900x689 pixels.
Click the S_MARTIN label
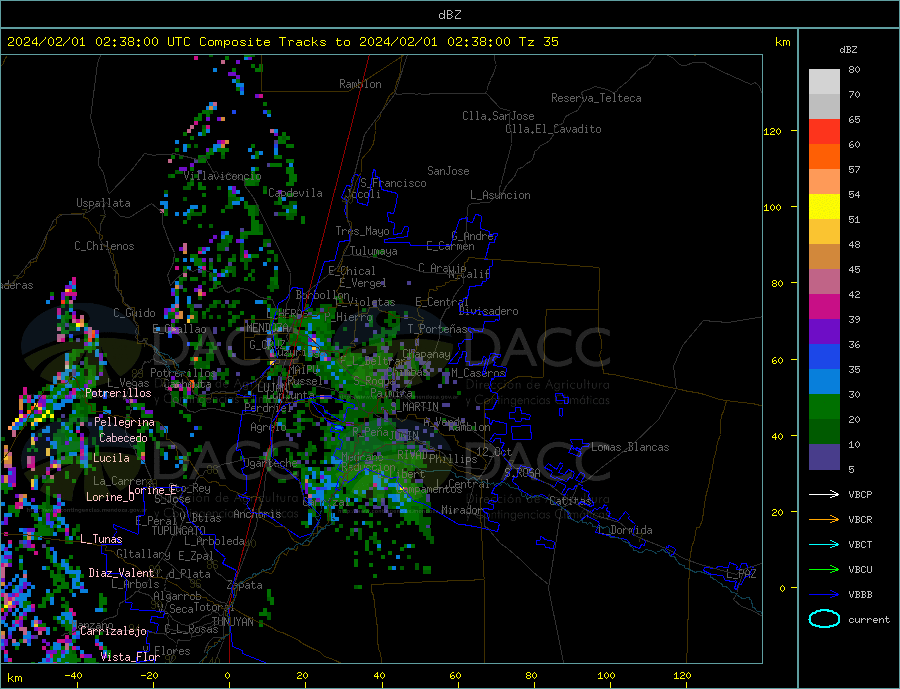(x=415, y=407)
